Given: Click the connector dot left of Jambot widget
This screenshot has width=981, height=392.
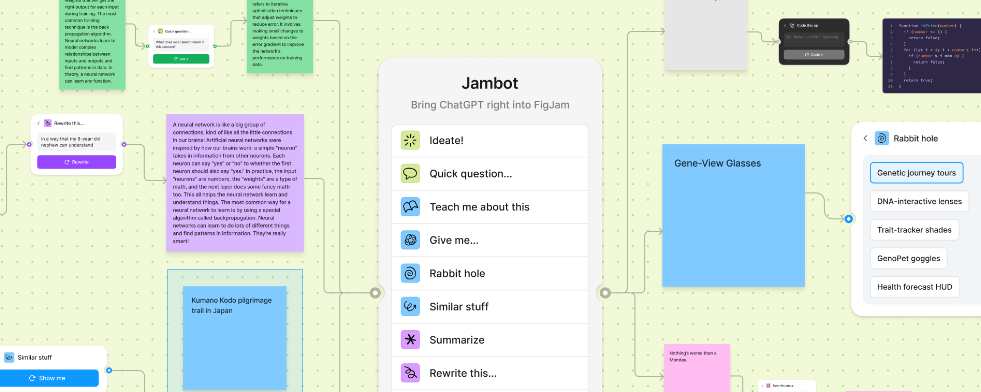Looking at the screenshot, I should pyautogui.click(x=375, y=293).
